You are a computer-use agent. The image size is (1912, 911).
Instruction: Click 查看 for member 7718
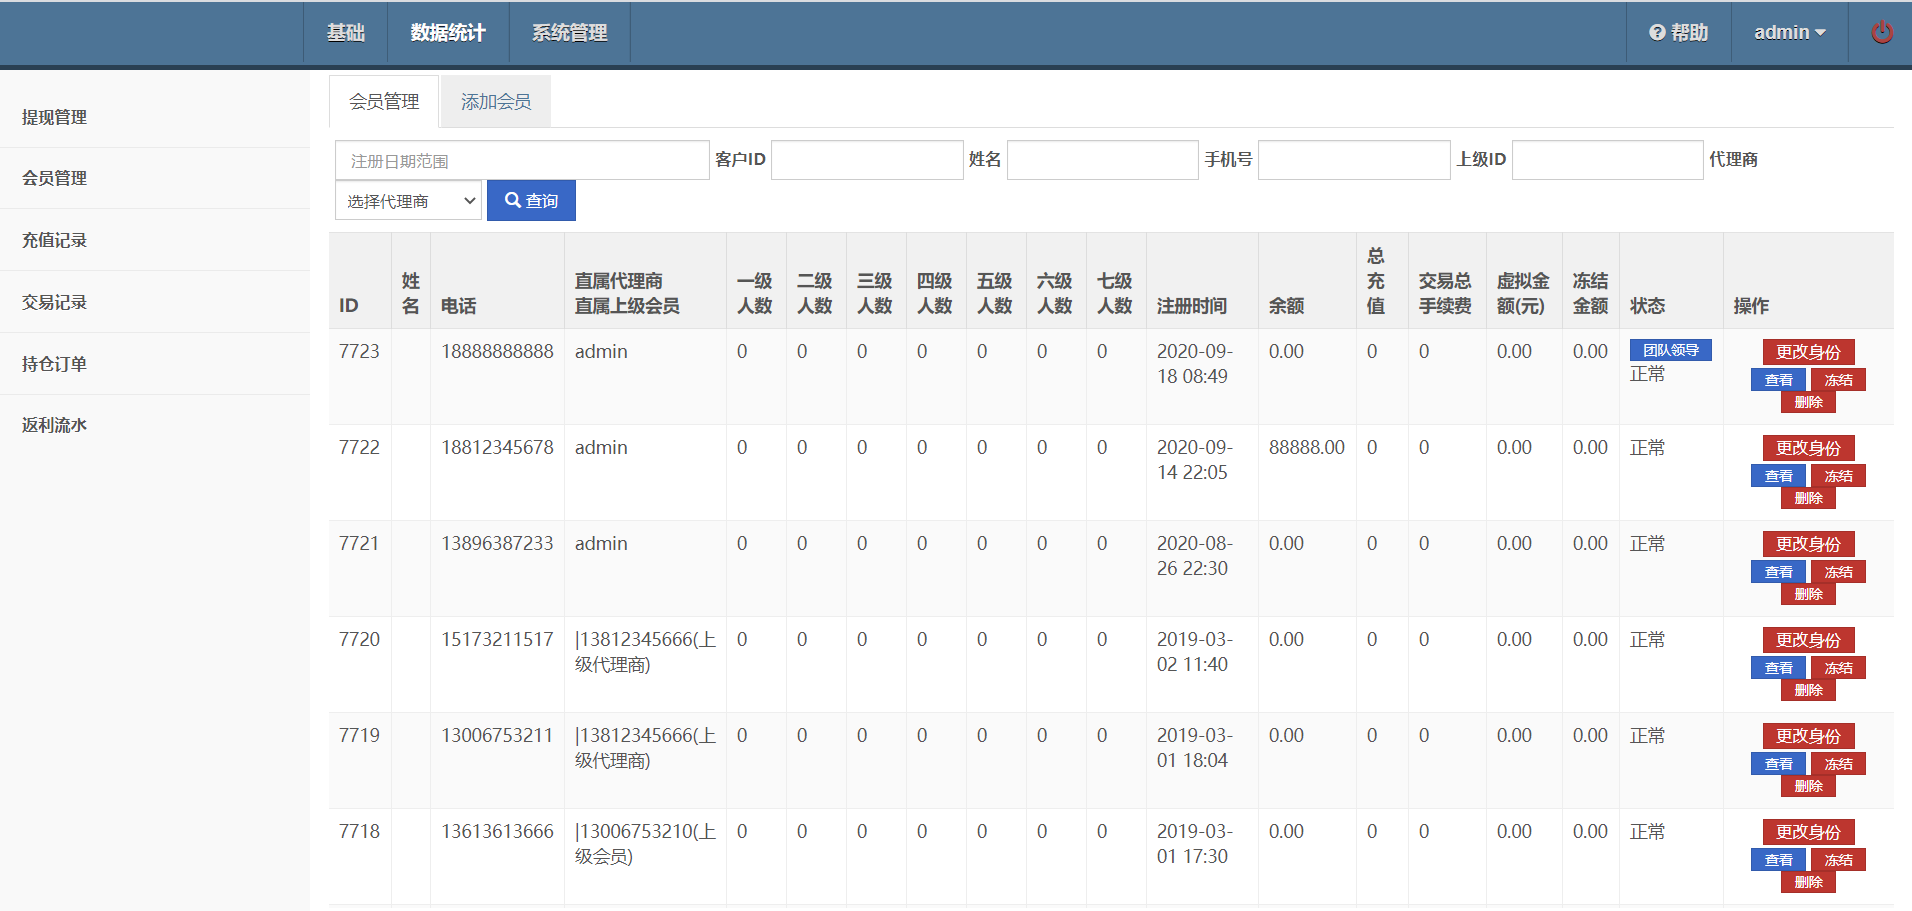click(1778, 860)
